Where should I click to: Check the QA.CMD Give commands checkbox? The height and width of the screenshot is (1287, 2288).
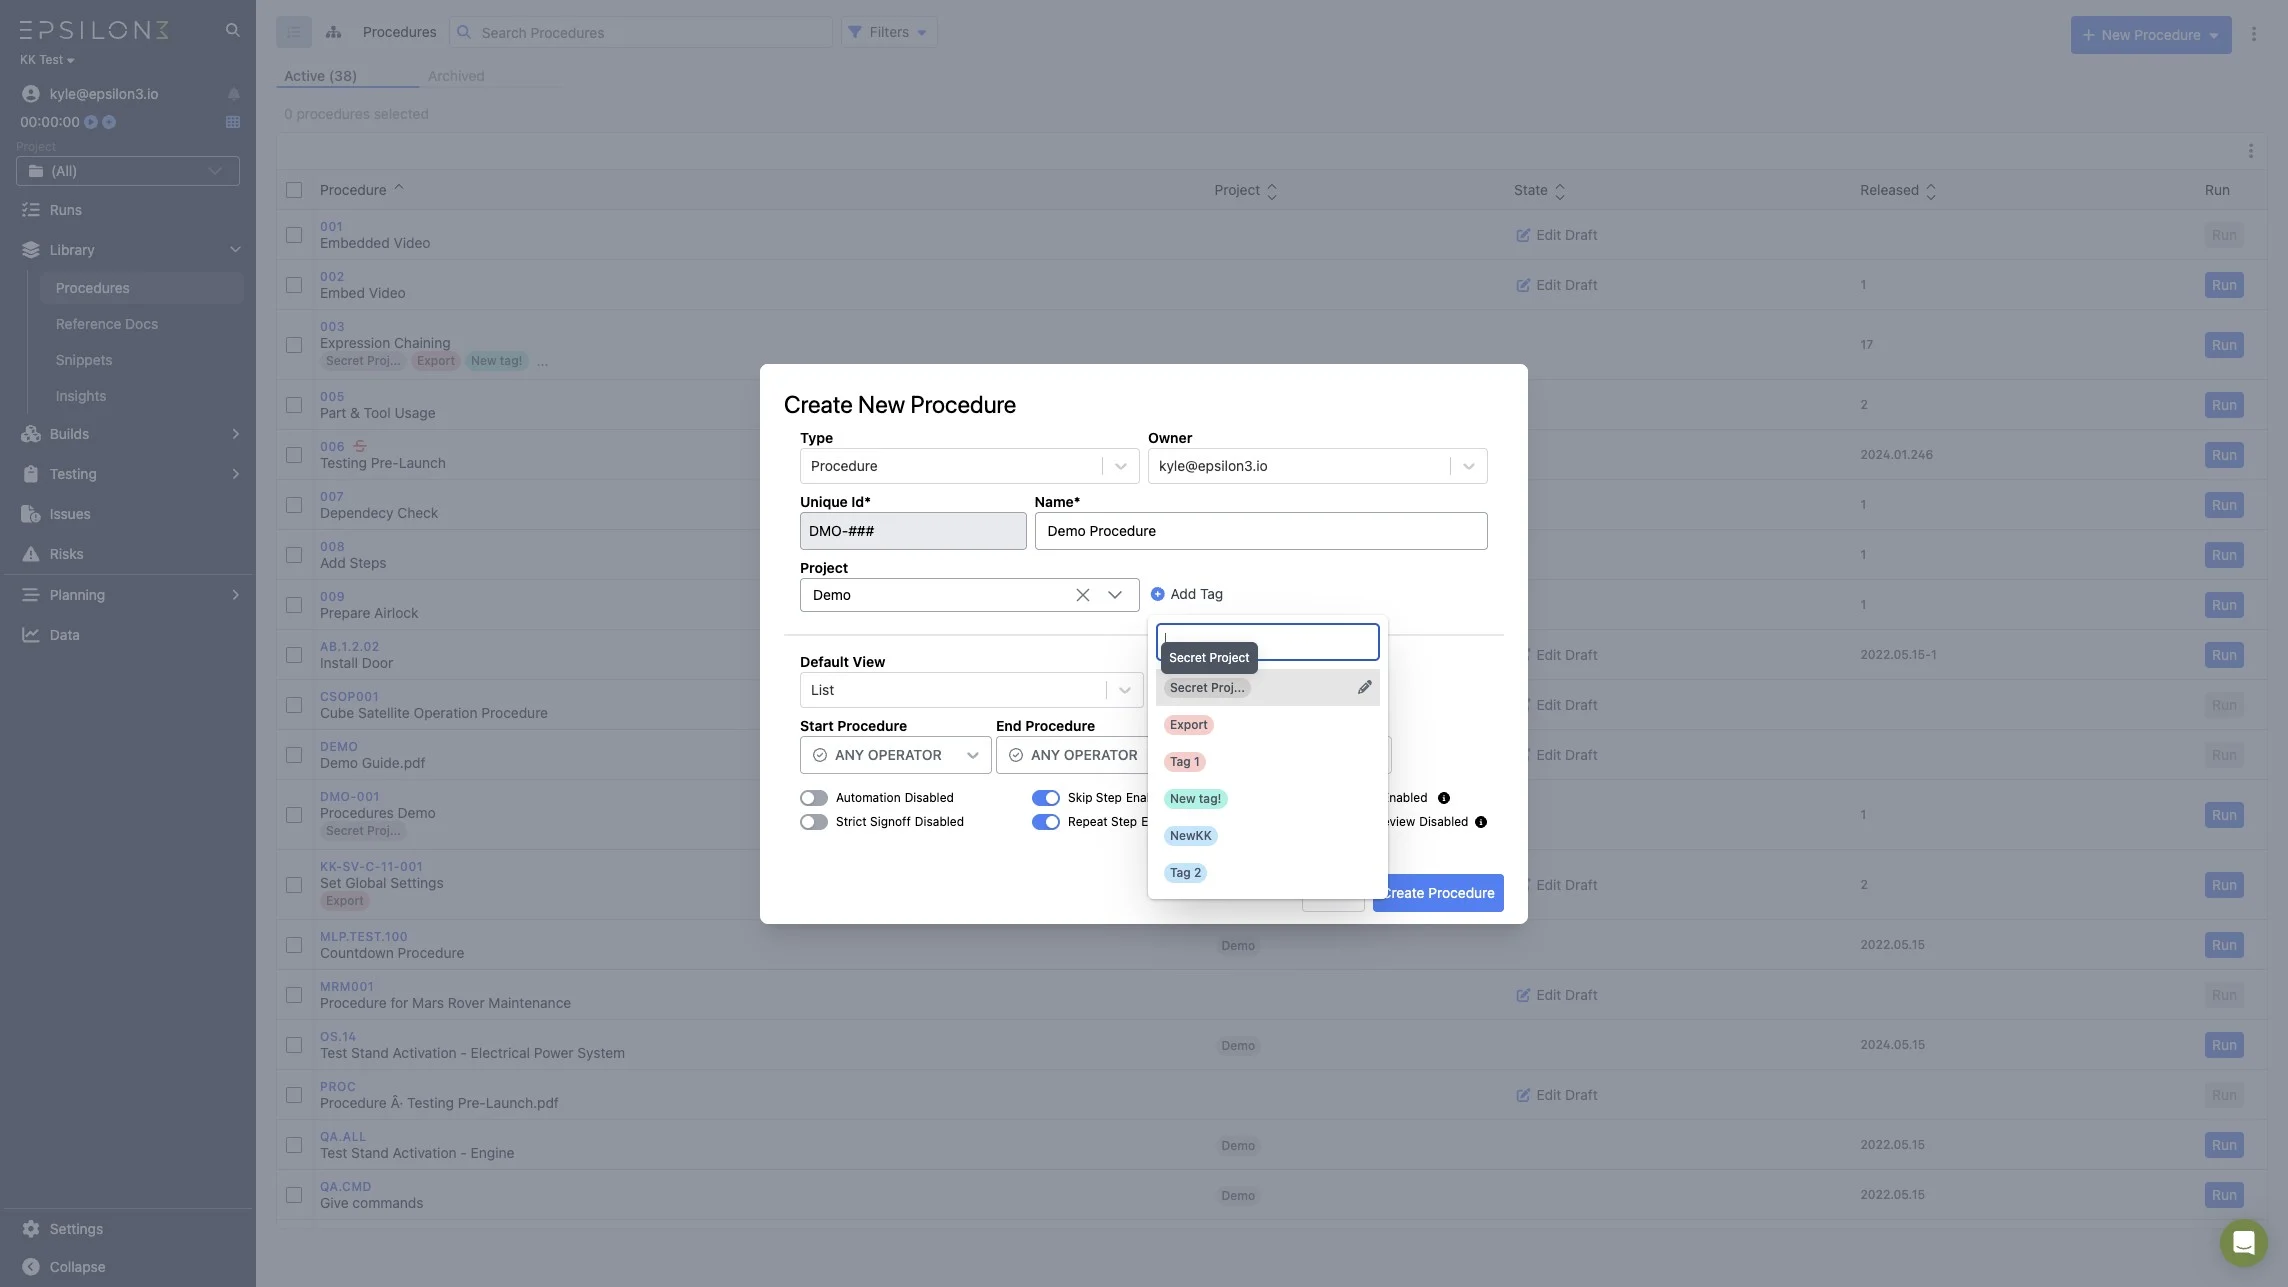[294, 1195]
